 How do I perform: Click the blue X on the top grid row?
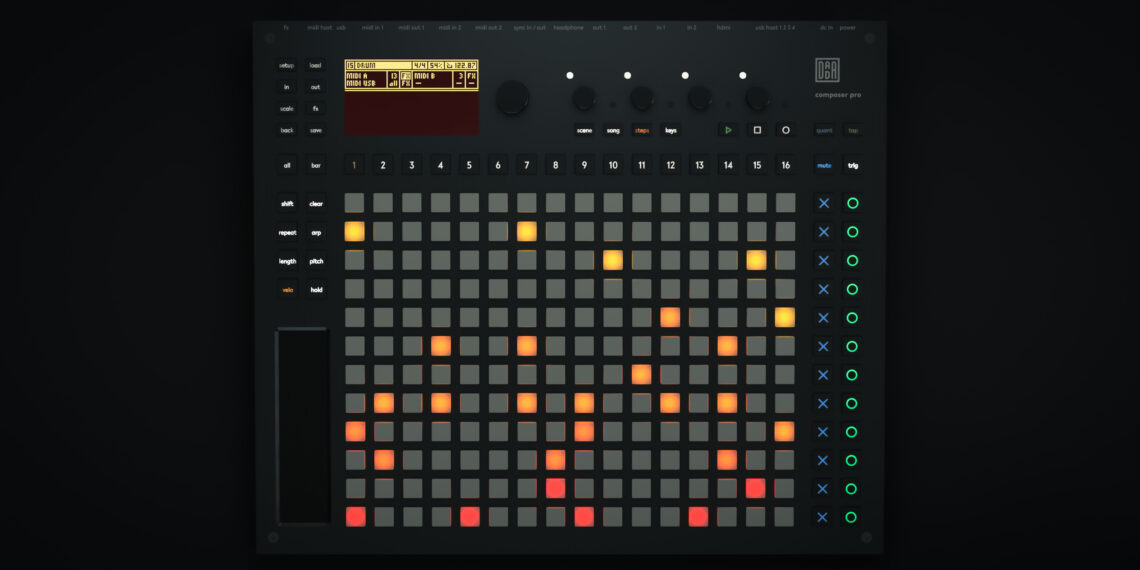click(824, 203)
